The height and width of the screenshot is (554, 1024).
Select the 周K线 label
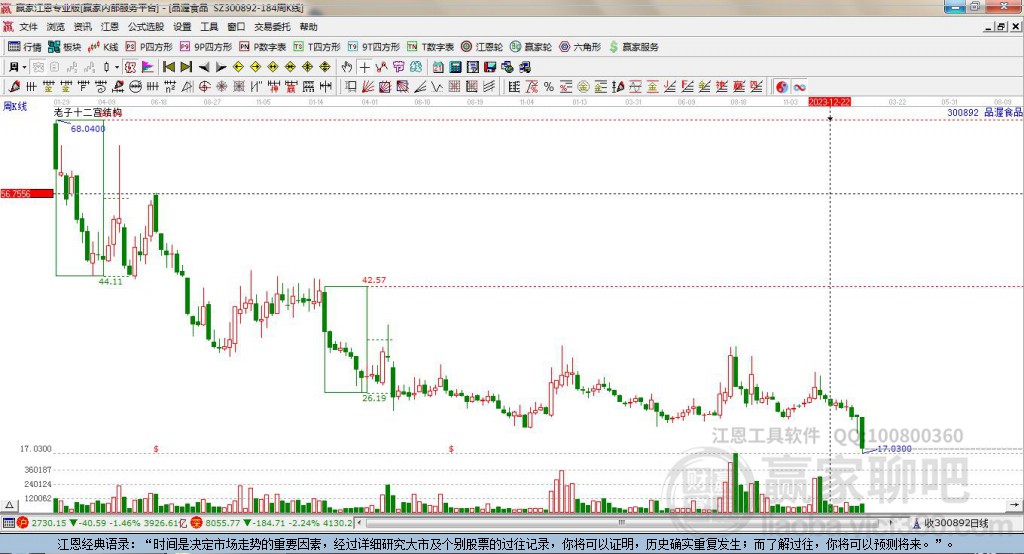[15, 106]
